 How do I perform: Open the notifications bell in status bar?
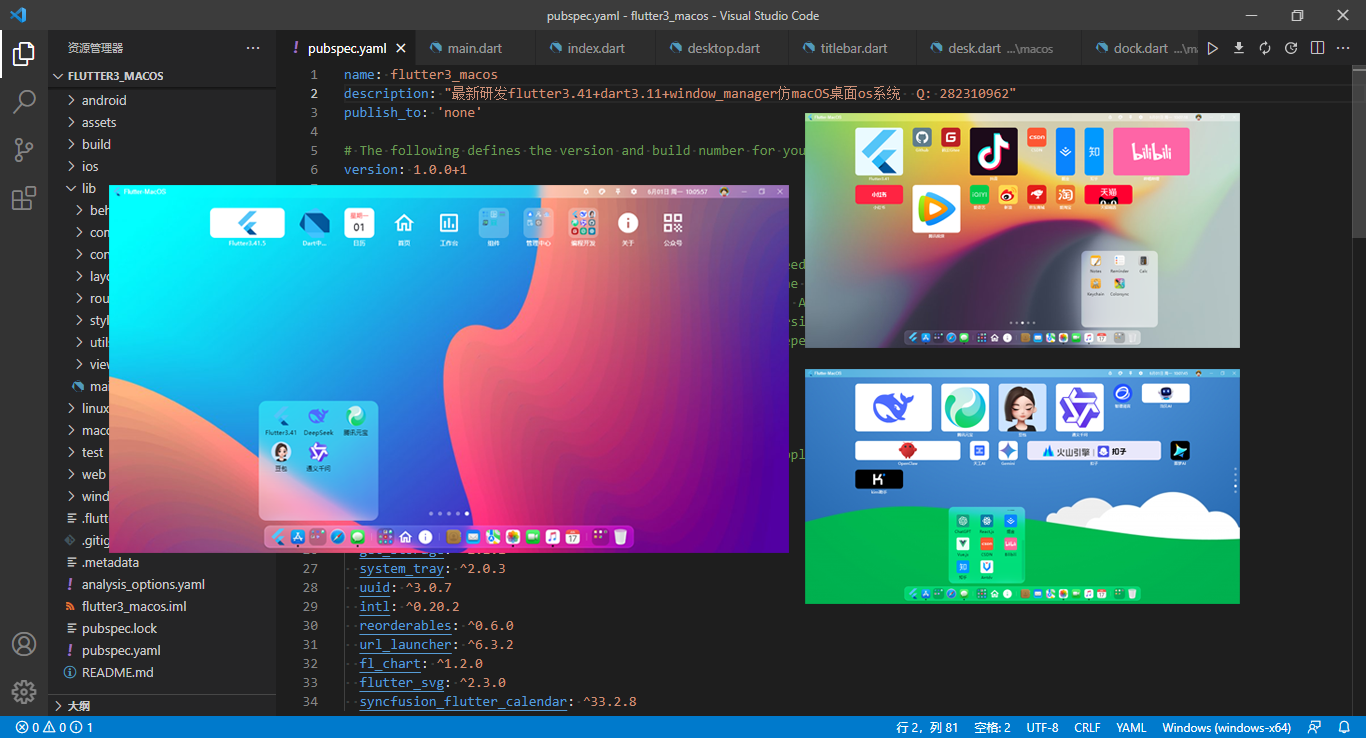tap(1343, 727)
